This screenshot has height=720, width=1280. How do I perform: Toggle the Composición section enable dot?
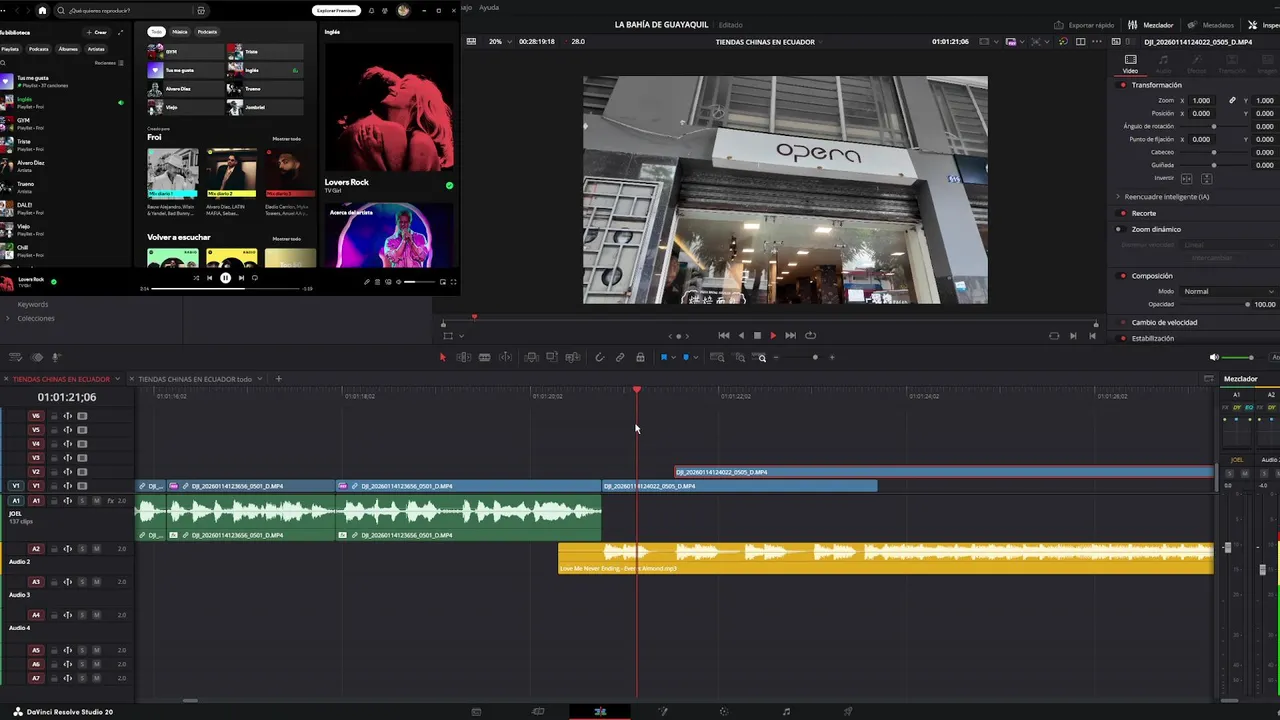[1123, 276]
